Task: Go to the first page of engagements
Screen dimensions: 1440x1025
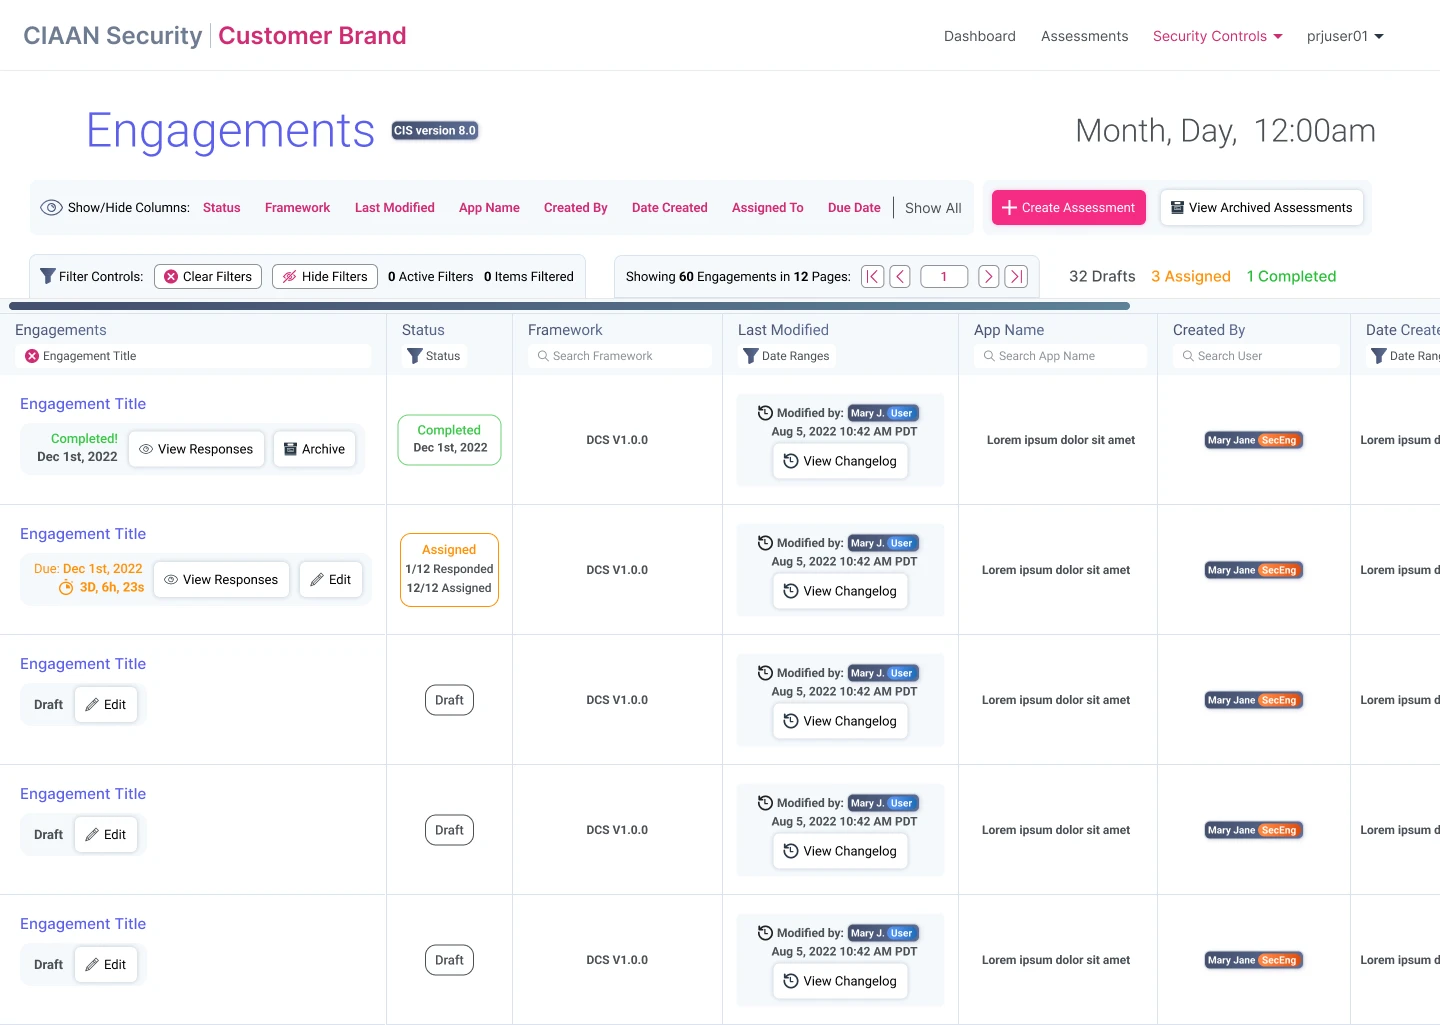Action: click(x=872, y=277)
